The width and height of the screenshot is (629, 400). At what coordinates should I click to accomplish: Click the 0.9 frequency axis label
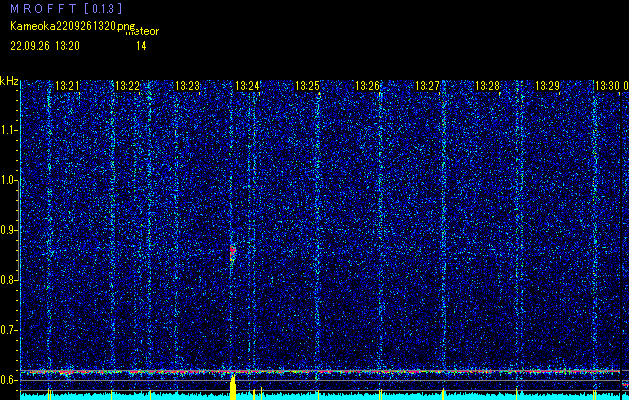click(8, 230)
